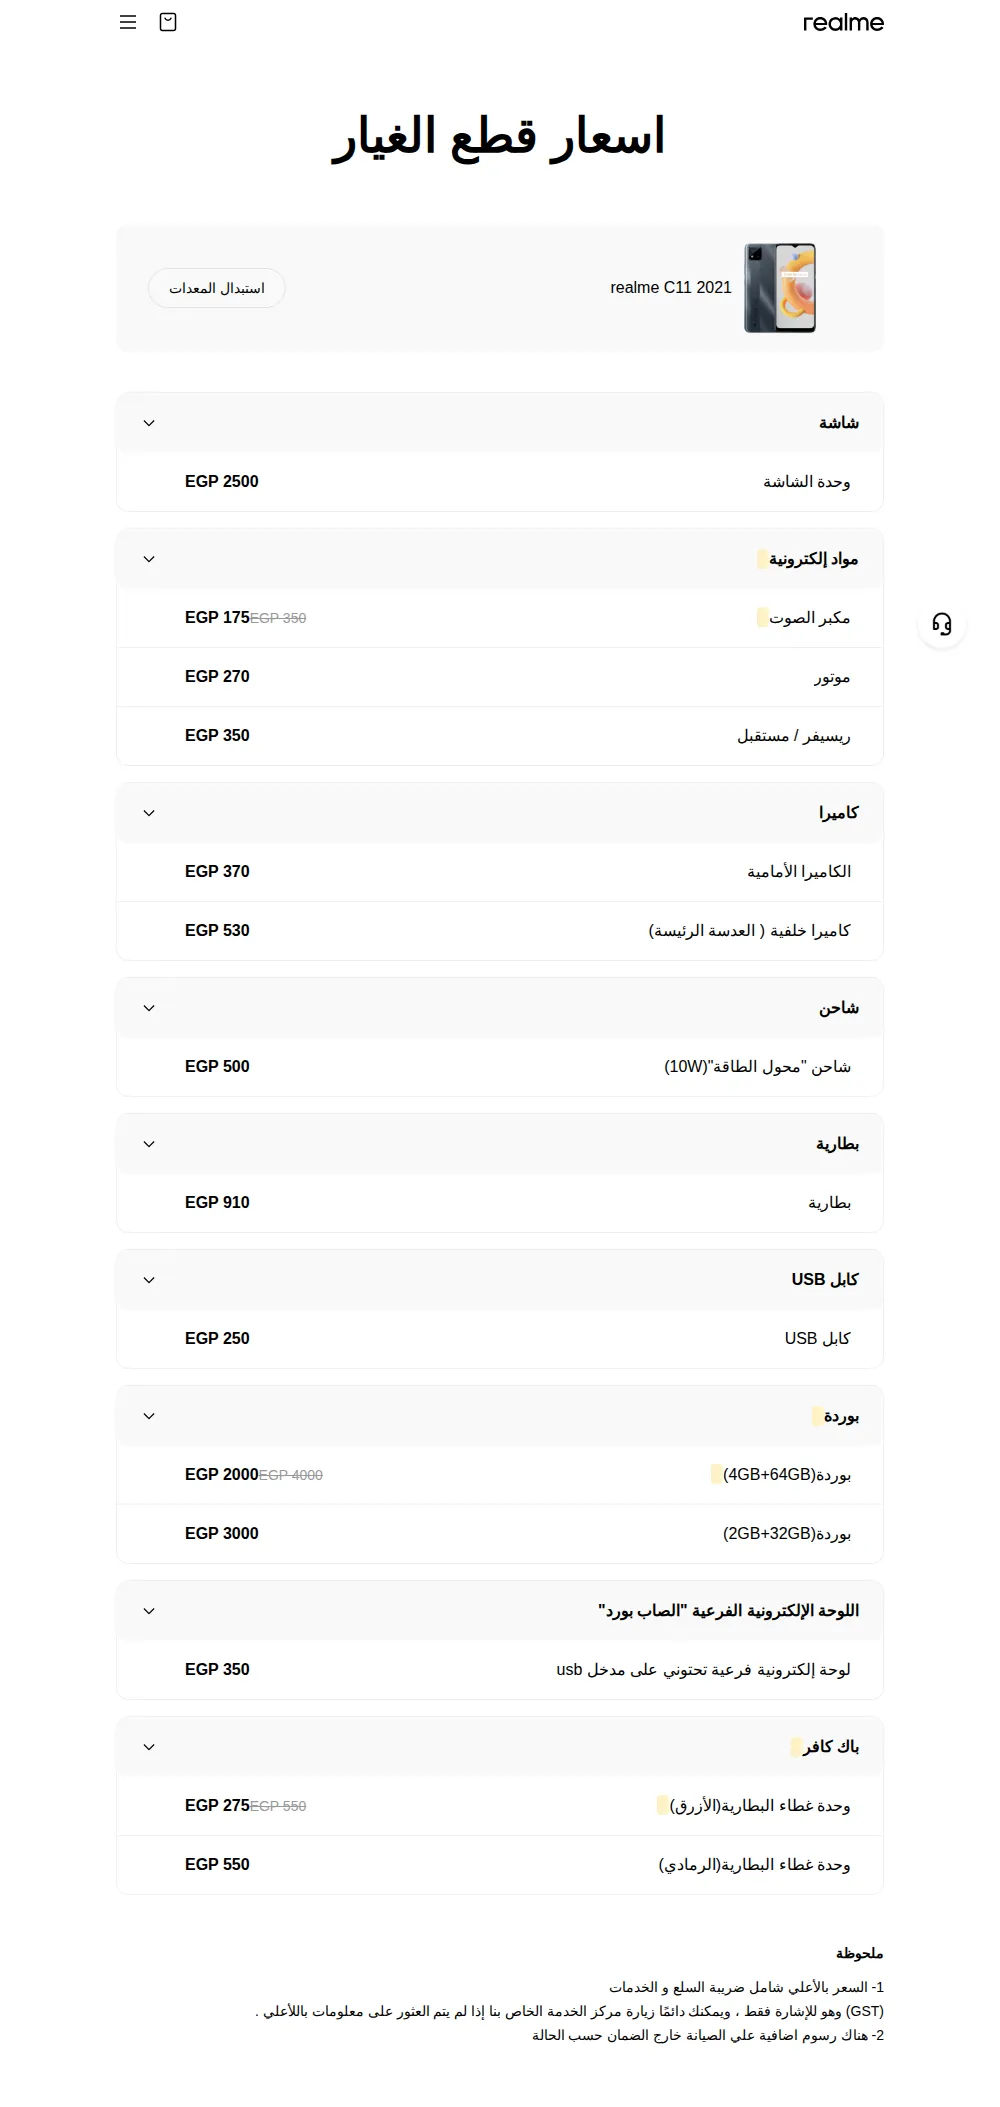The image size is (1000, 2107).
Task: Collapse the شاشة section chevron
Action: point(149,423)
